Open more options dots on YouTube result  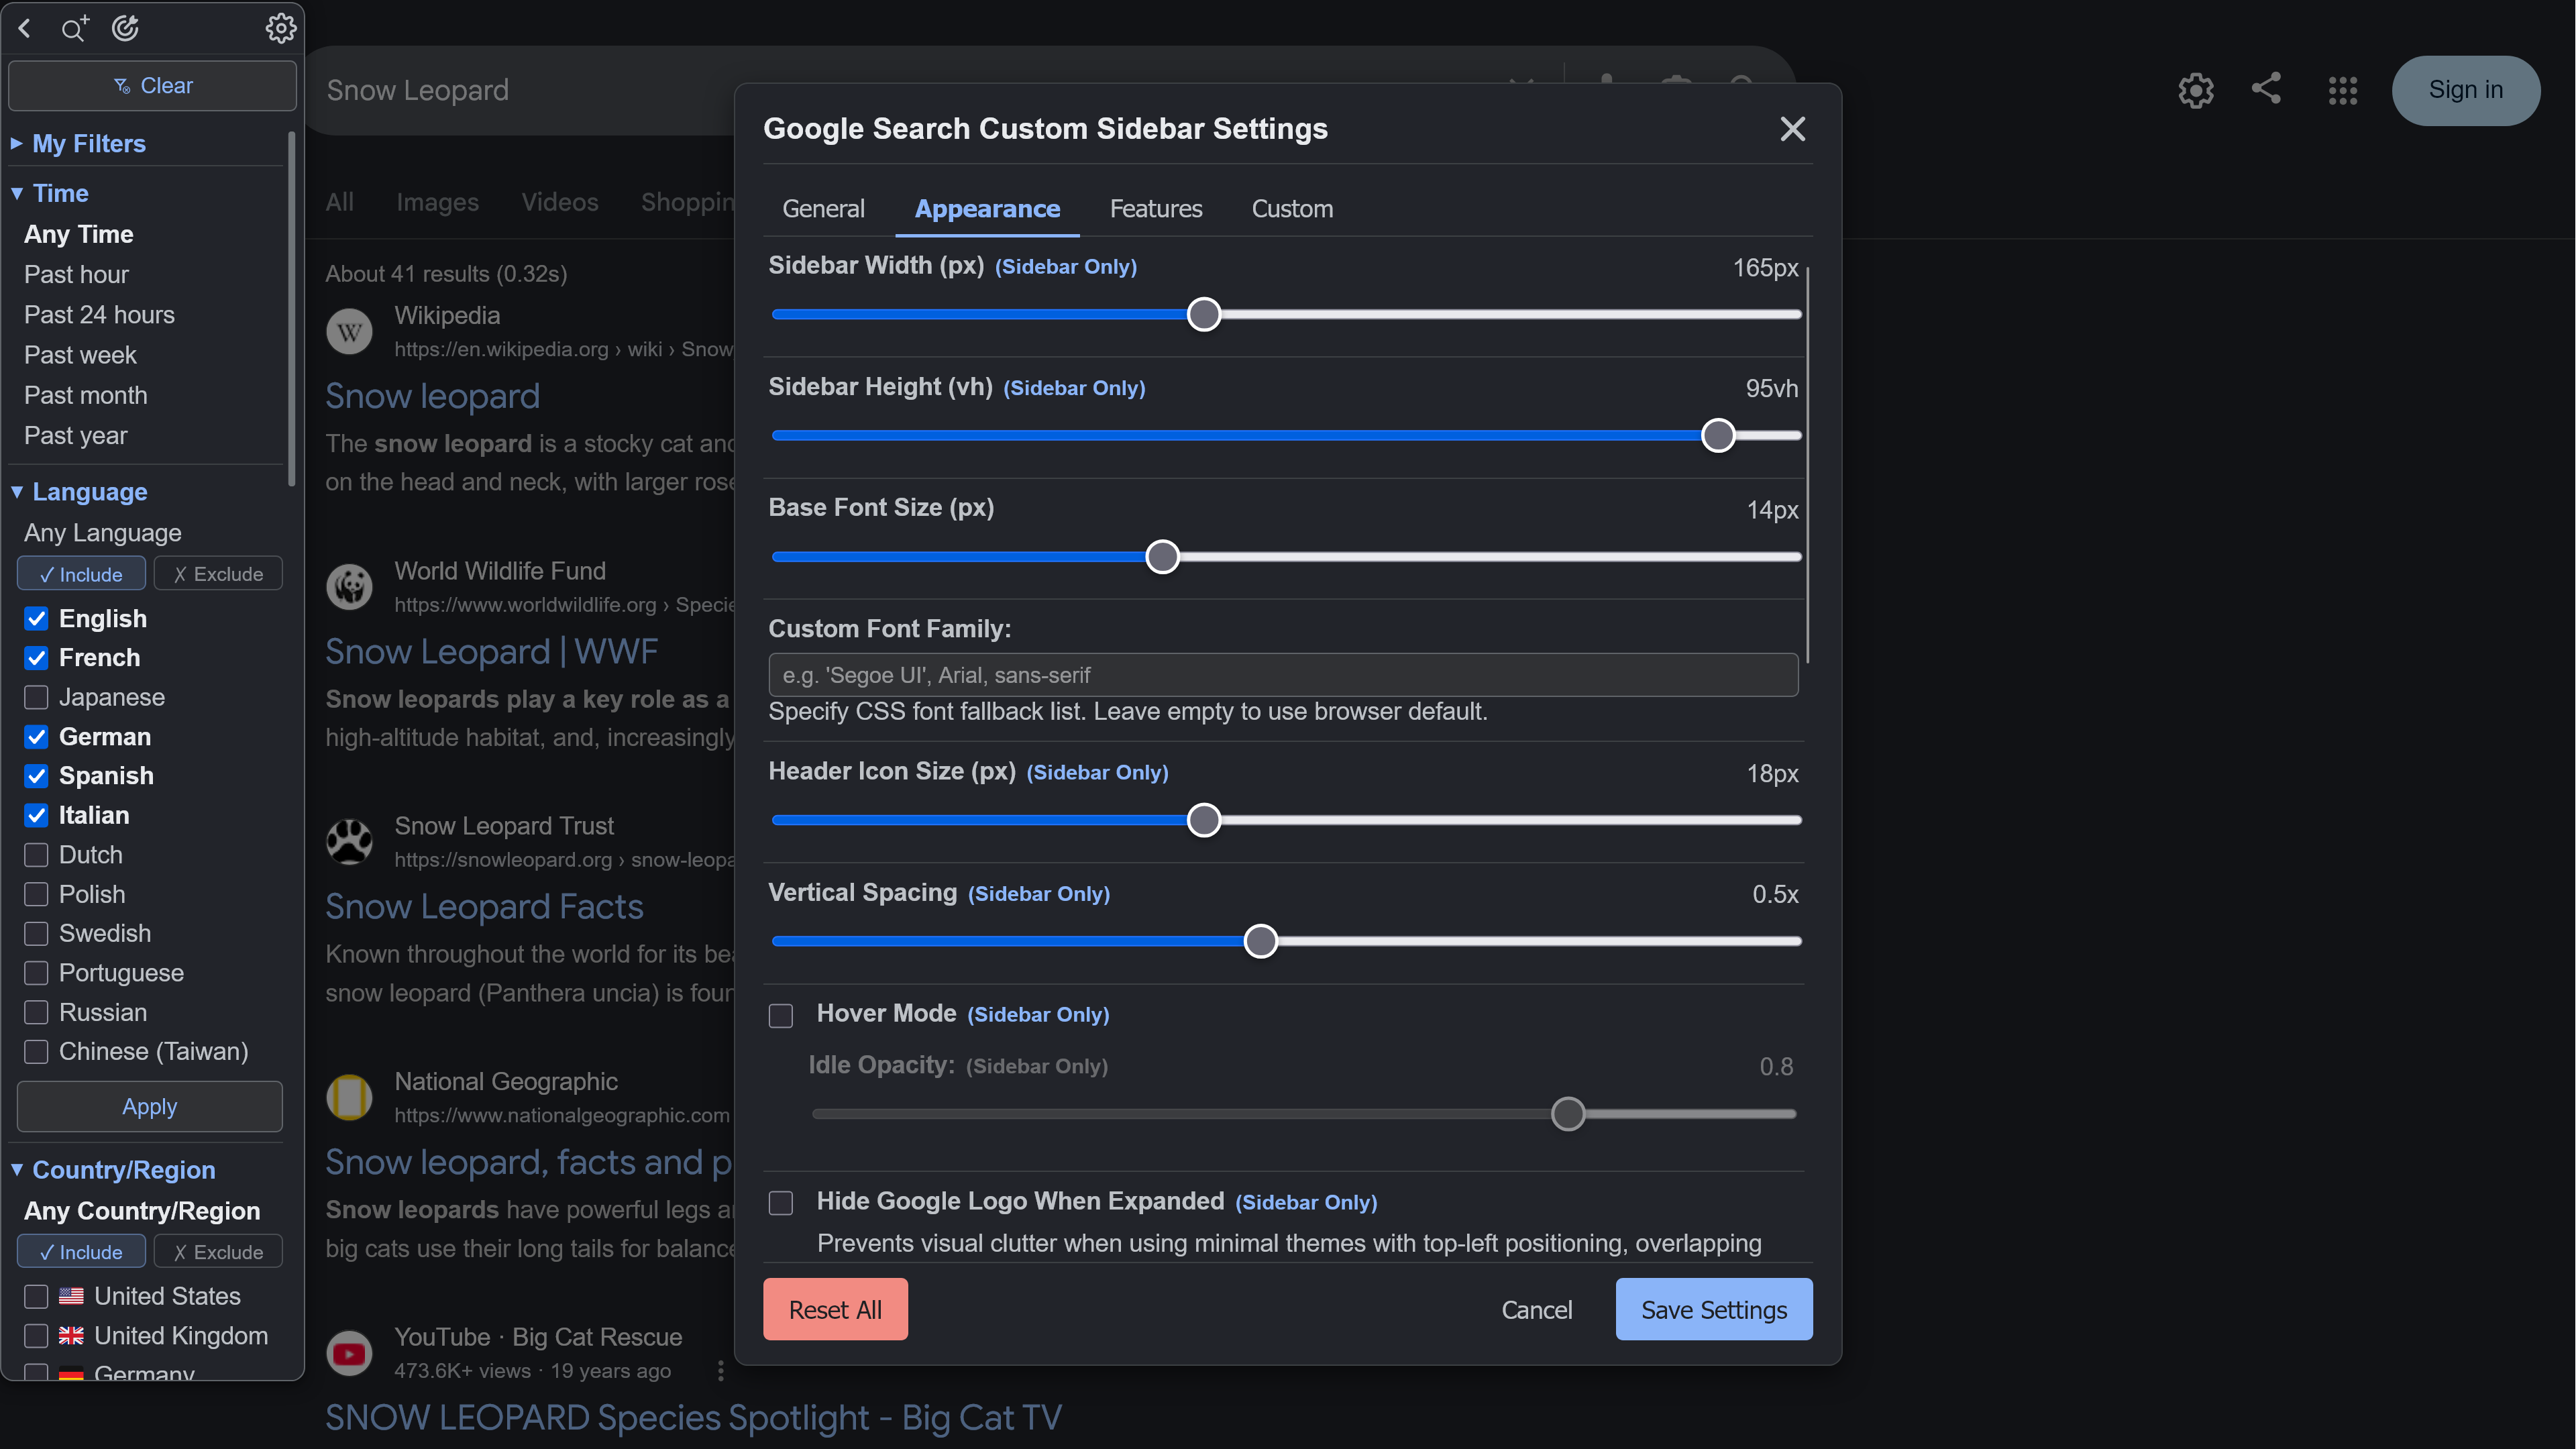pos(720,1371)
